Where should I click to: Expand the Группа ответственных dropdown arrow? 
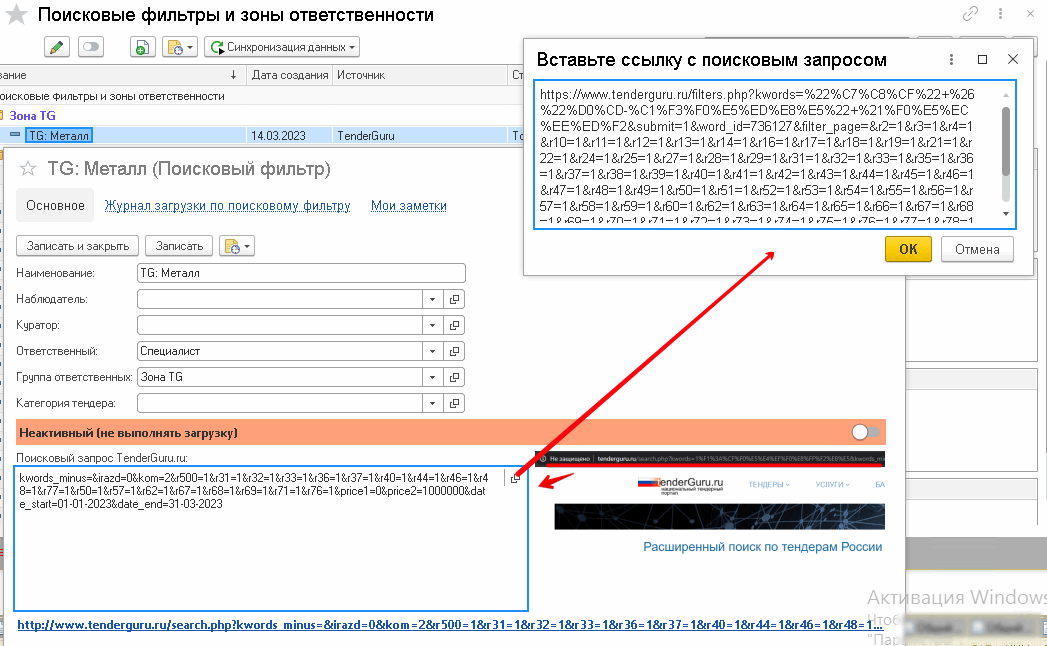pyautogui.click(x=432, y=377)
